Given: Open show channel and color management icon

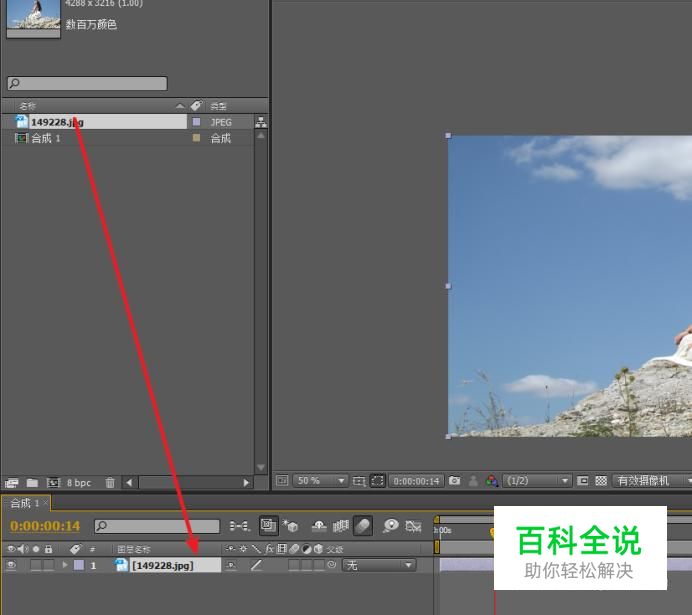Looking at the screenshot, I should [491, 480].
